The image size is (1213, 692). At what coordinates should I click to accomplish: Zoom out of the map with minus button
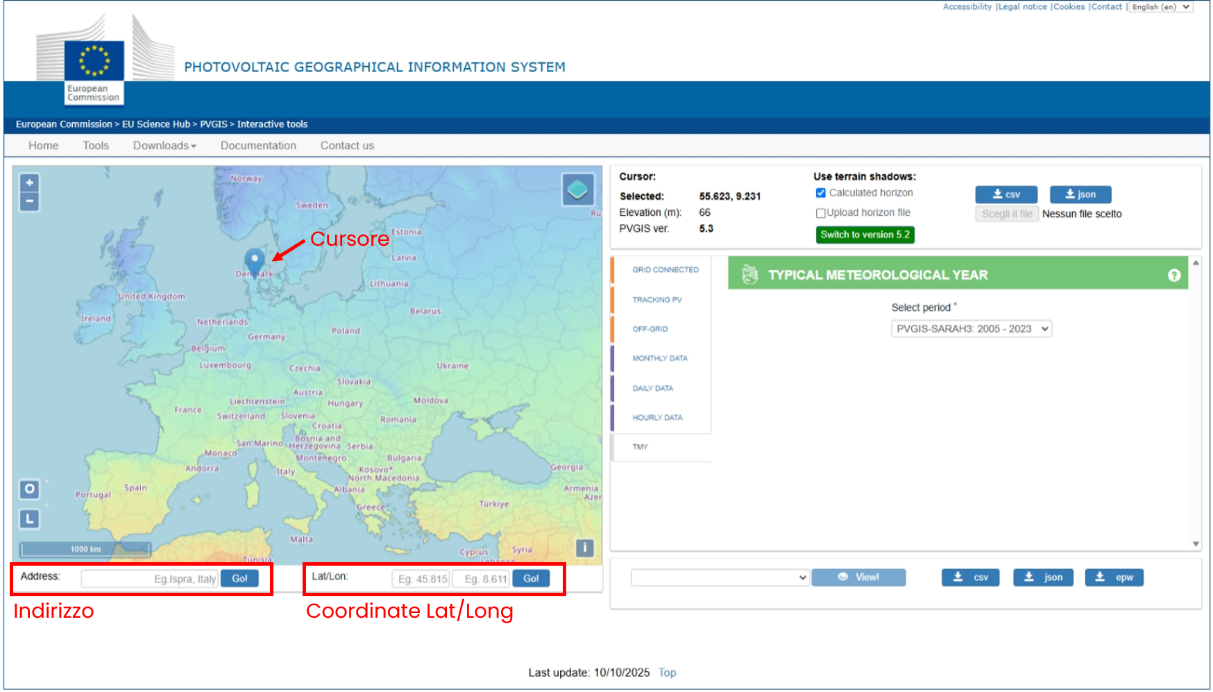(x=30, y=201)
